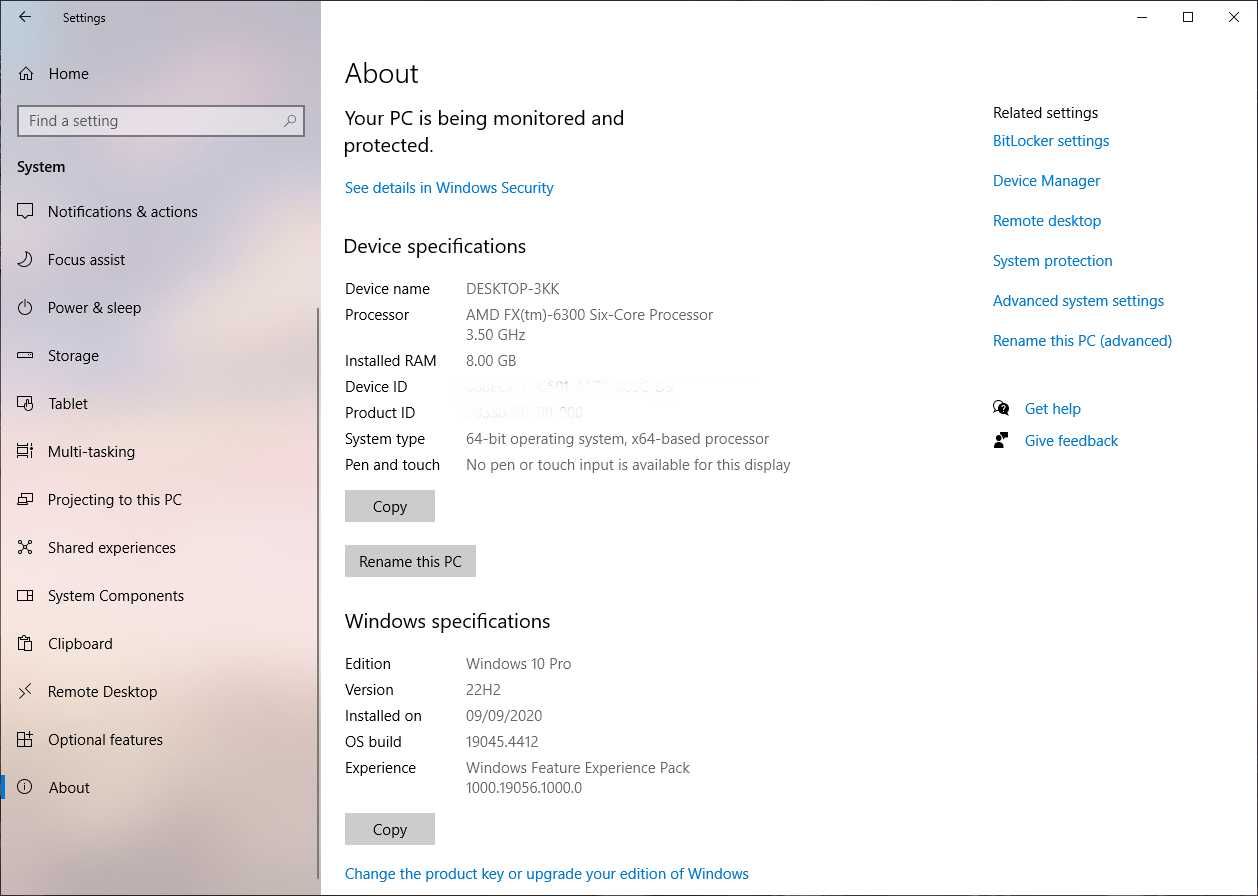Click the Tablet icon in sidebar
This screenshot has height=896, width=1258.
pyautogui.click(x=26, y=403)
